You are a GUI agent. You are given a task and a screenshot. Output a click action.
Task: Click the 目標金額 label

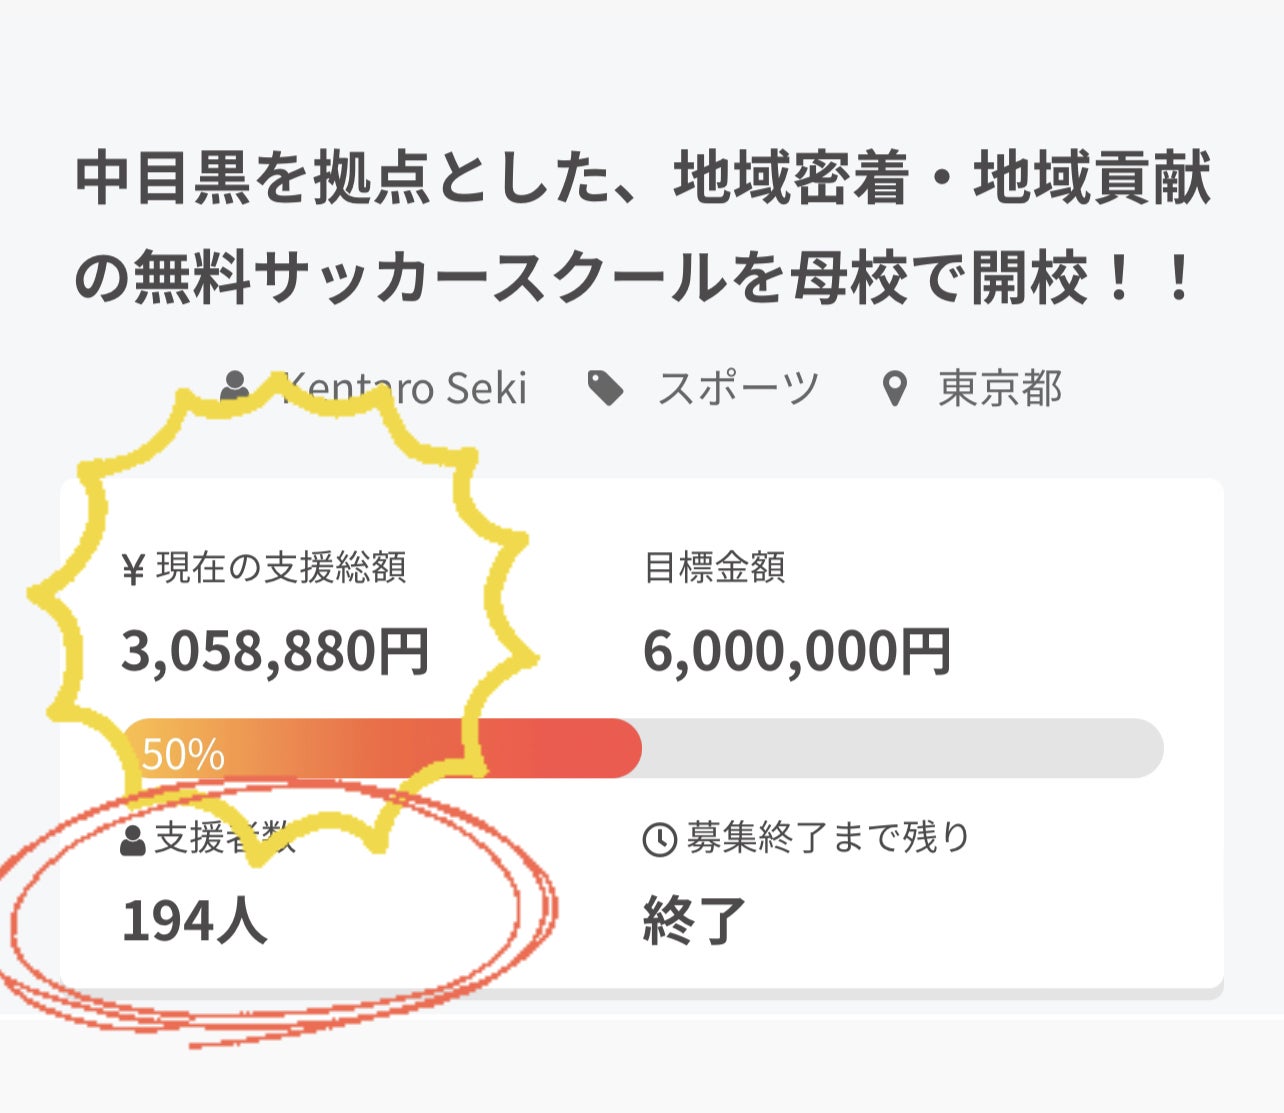coord(714,568)
